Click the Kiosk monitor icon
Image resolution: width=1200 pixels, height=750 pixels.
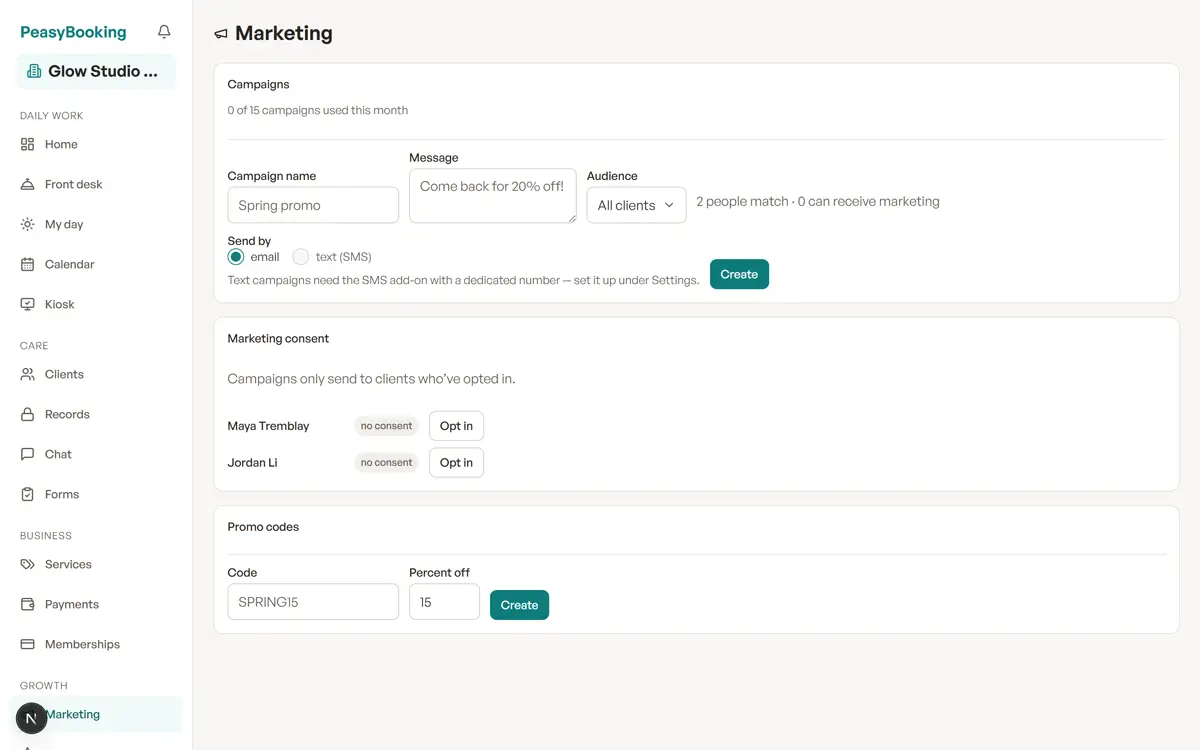28,304
